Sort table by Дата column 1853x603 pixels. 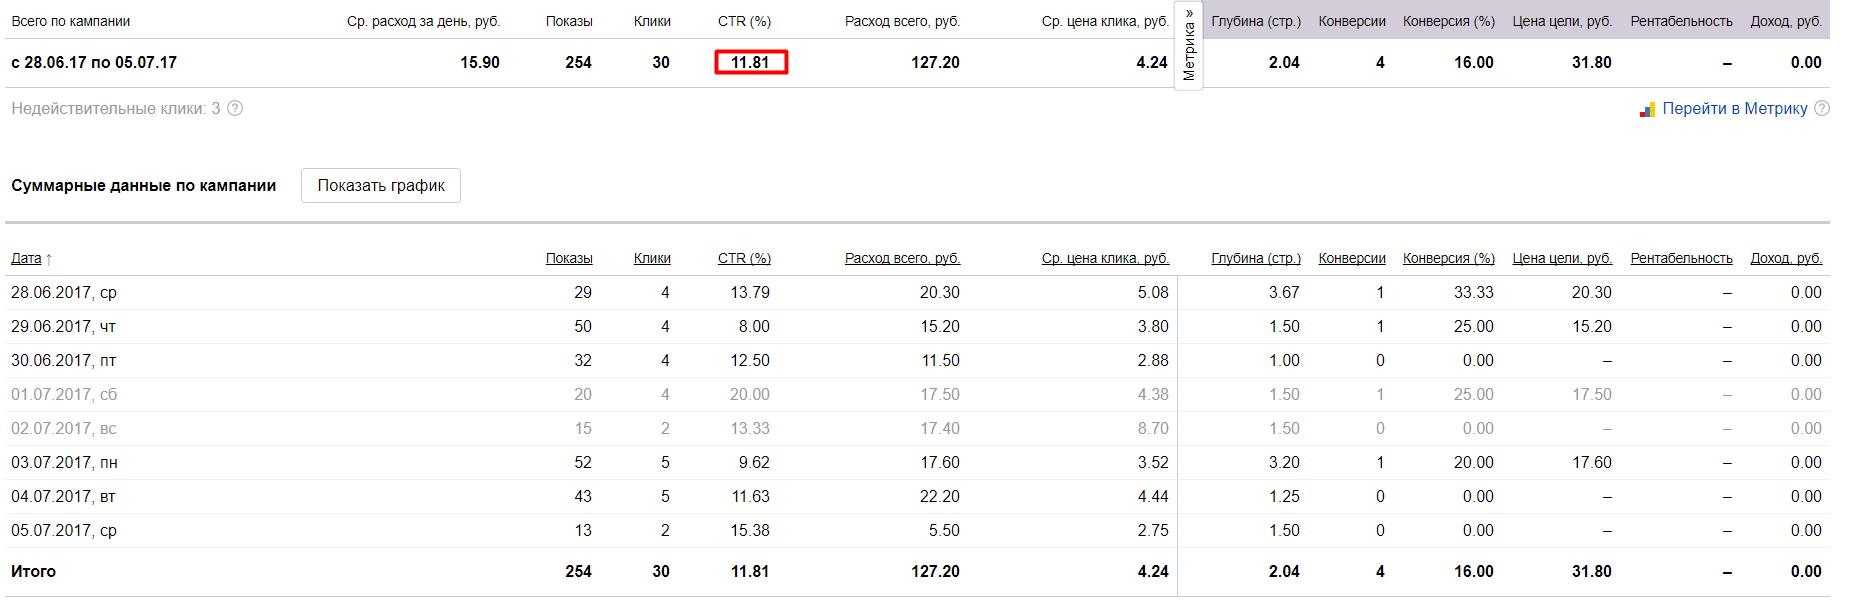coord(26,258)
